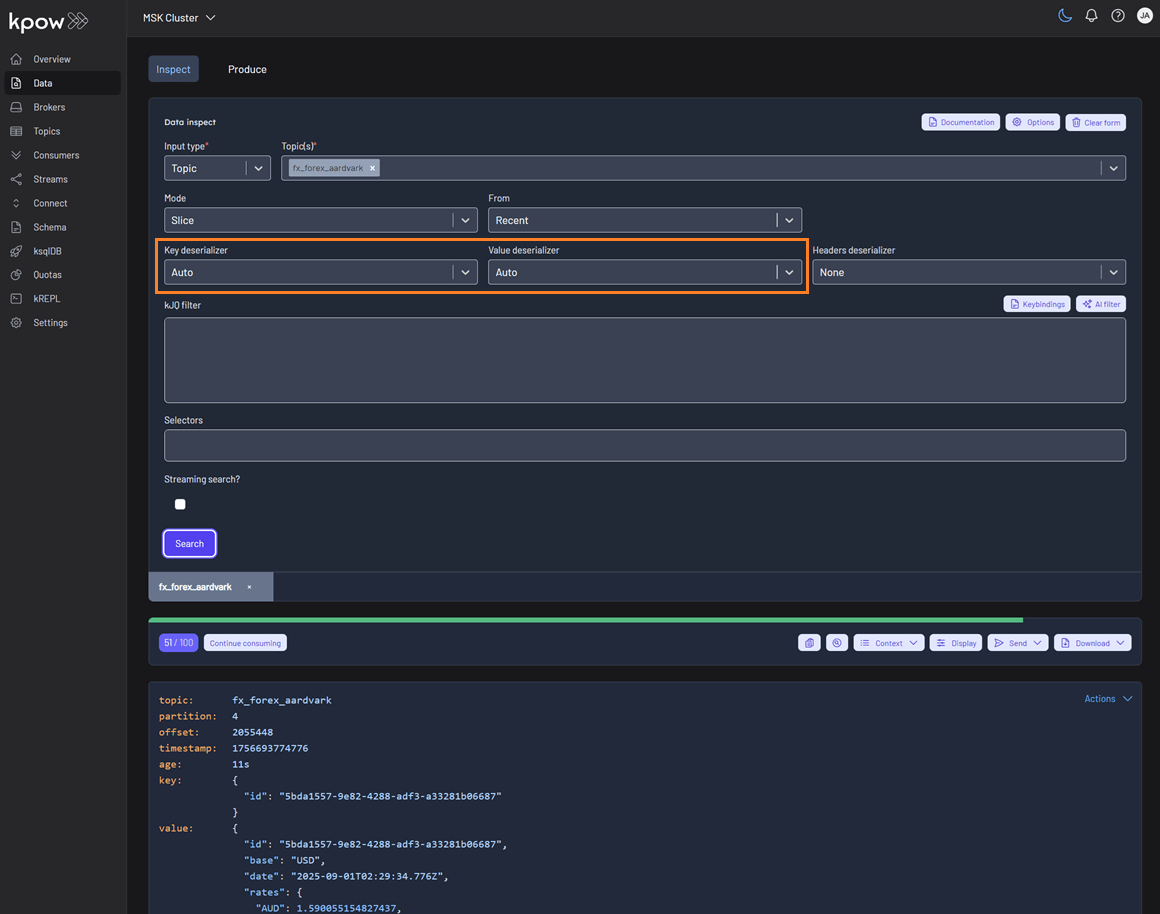
Task: Click Continue consuming button
Action: pos(245,643)
